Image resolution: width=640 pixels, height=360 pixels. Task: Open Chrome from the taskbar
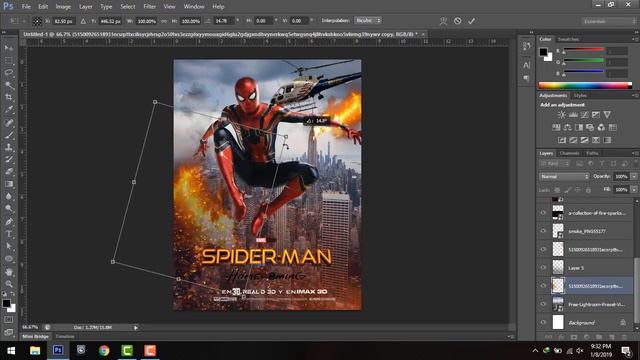[x=104, y=351]
